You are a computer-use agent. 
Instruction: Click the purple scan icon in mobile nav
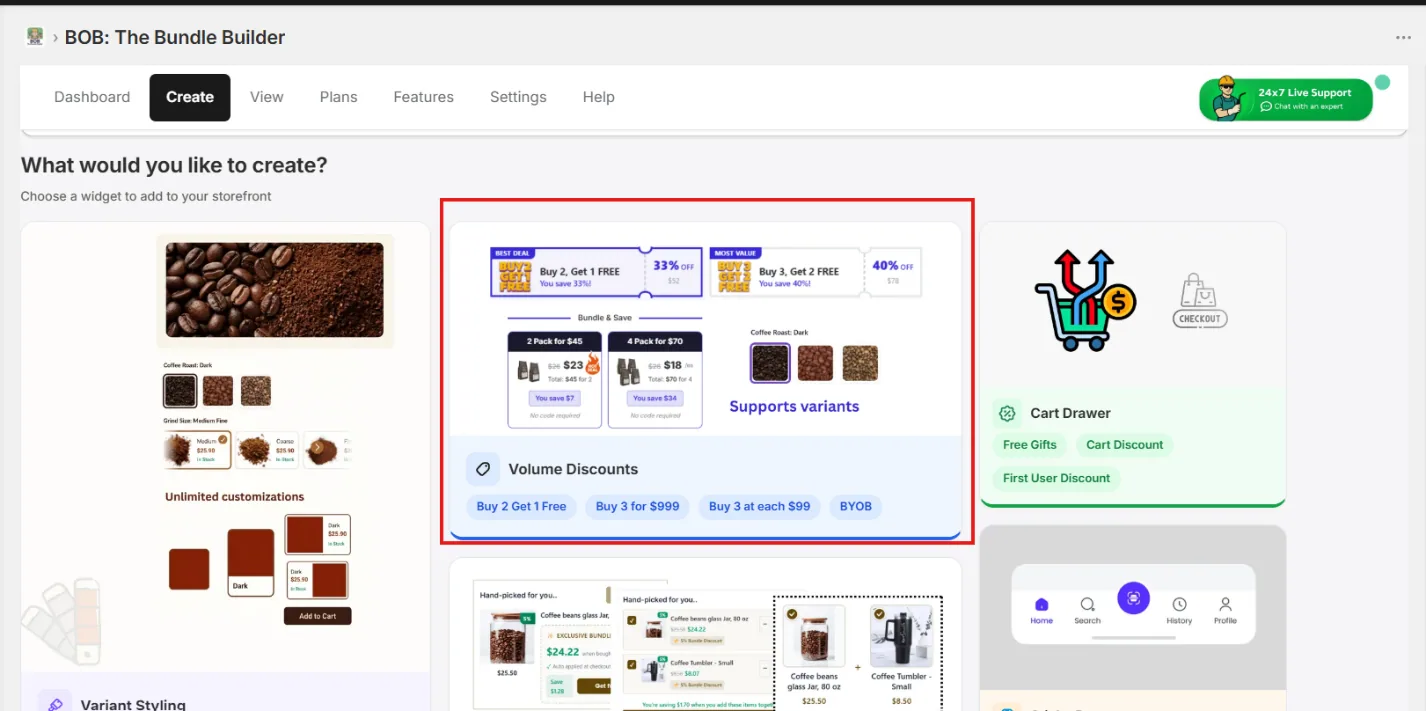1133,598
